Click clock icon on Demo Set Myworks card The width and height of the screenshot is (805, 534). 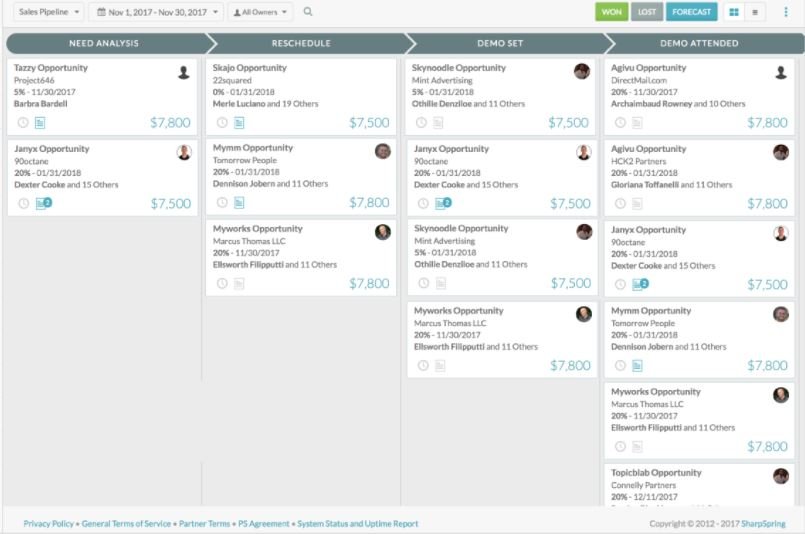click(423, 365)
